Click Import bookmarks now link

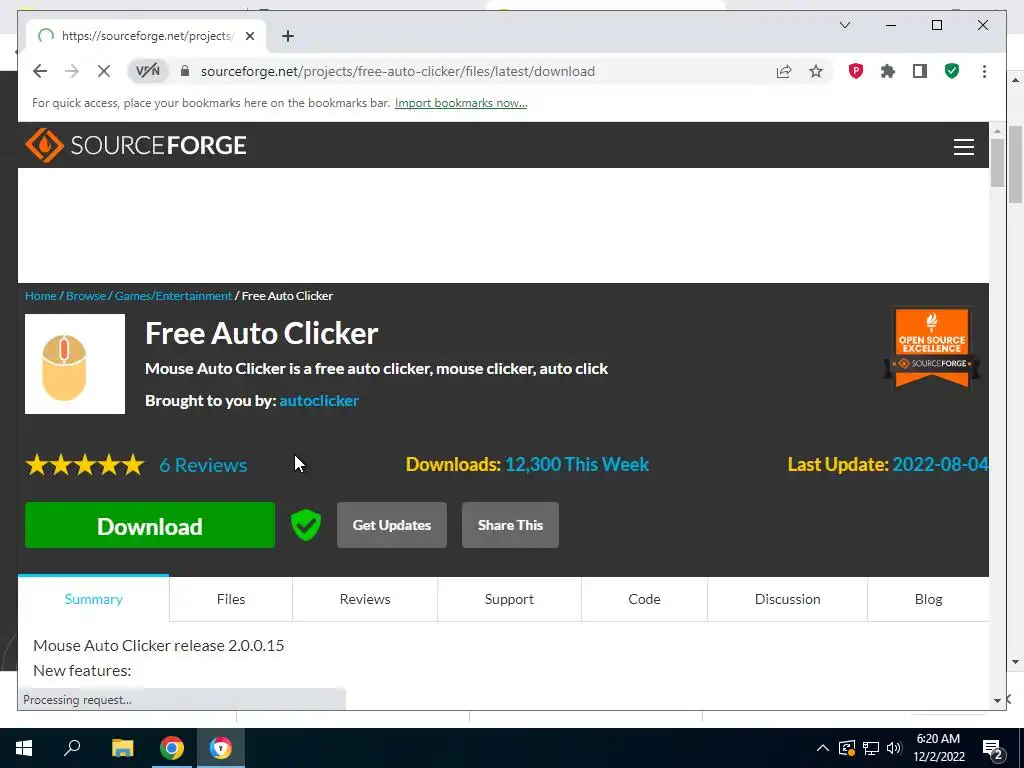point(461,103)
